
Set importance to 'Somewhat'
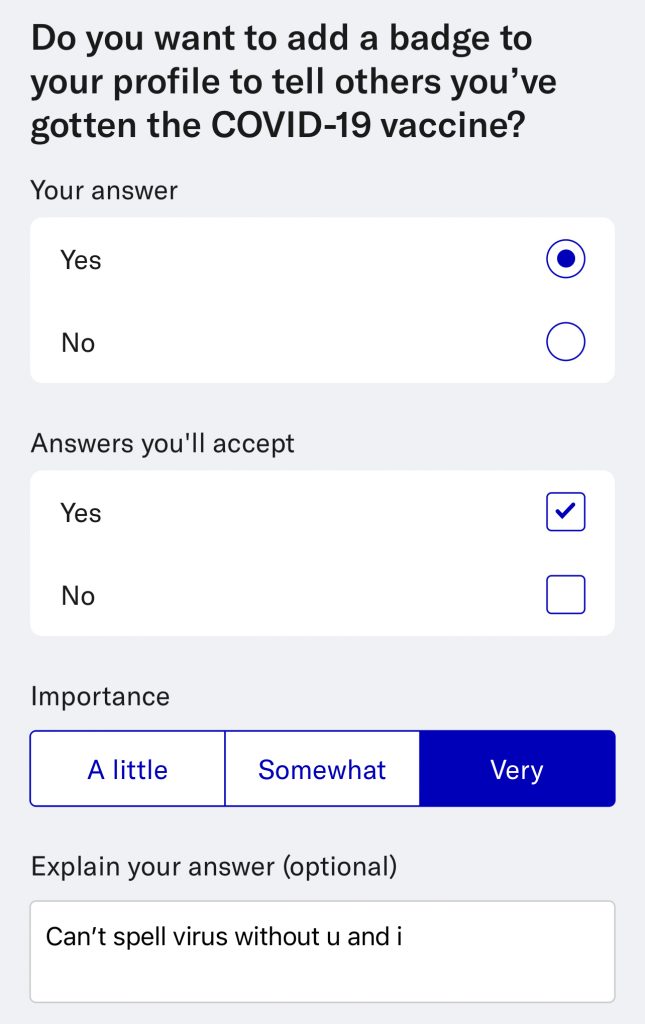(x=322, y=769)
